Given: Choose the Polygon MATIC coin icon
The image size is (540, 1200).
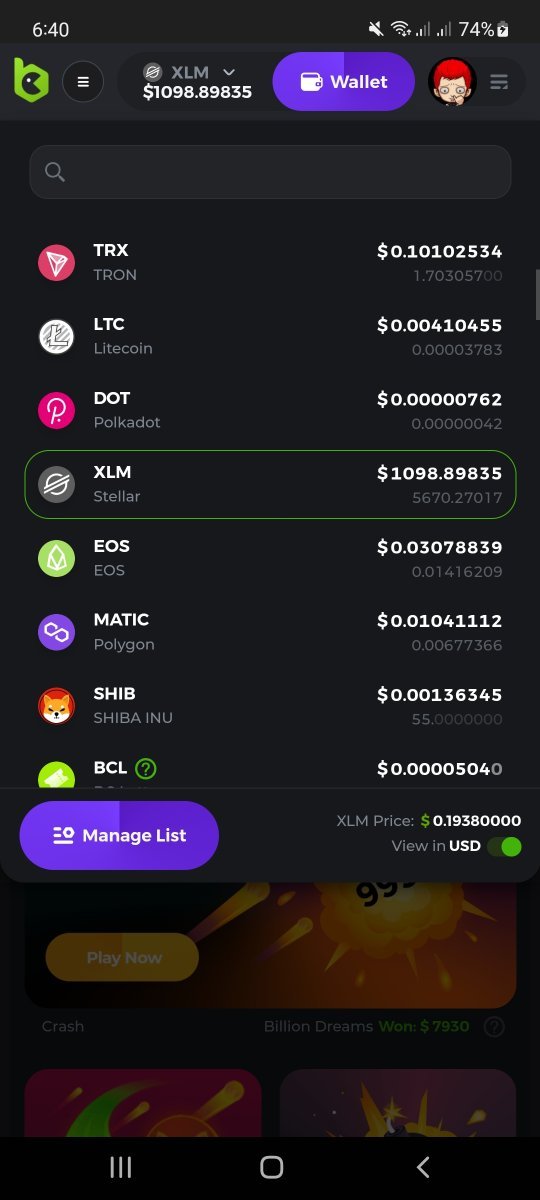Looking at the screenshot, I should click(x=57, y=632).
